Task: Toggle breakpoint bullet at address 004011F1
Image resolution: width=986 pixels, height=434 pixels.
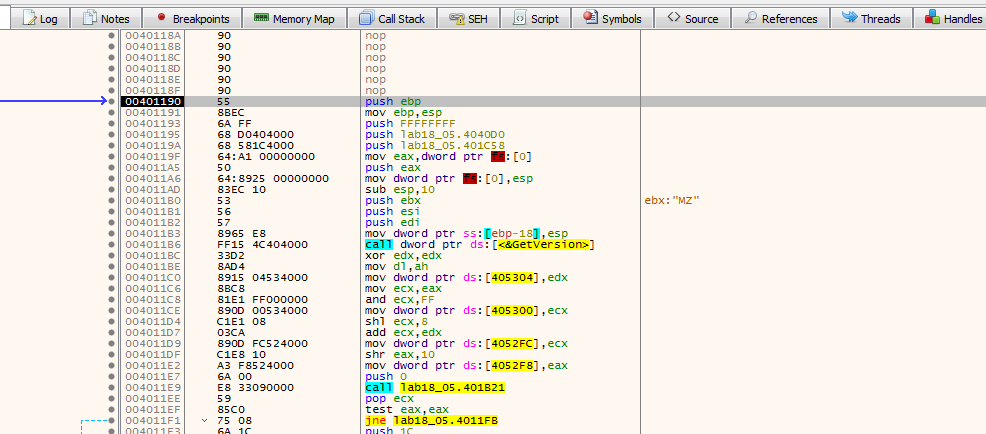Action: pyautogui.click(x=111, y=421)
